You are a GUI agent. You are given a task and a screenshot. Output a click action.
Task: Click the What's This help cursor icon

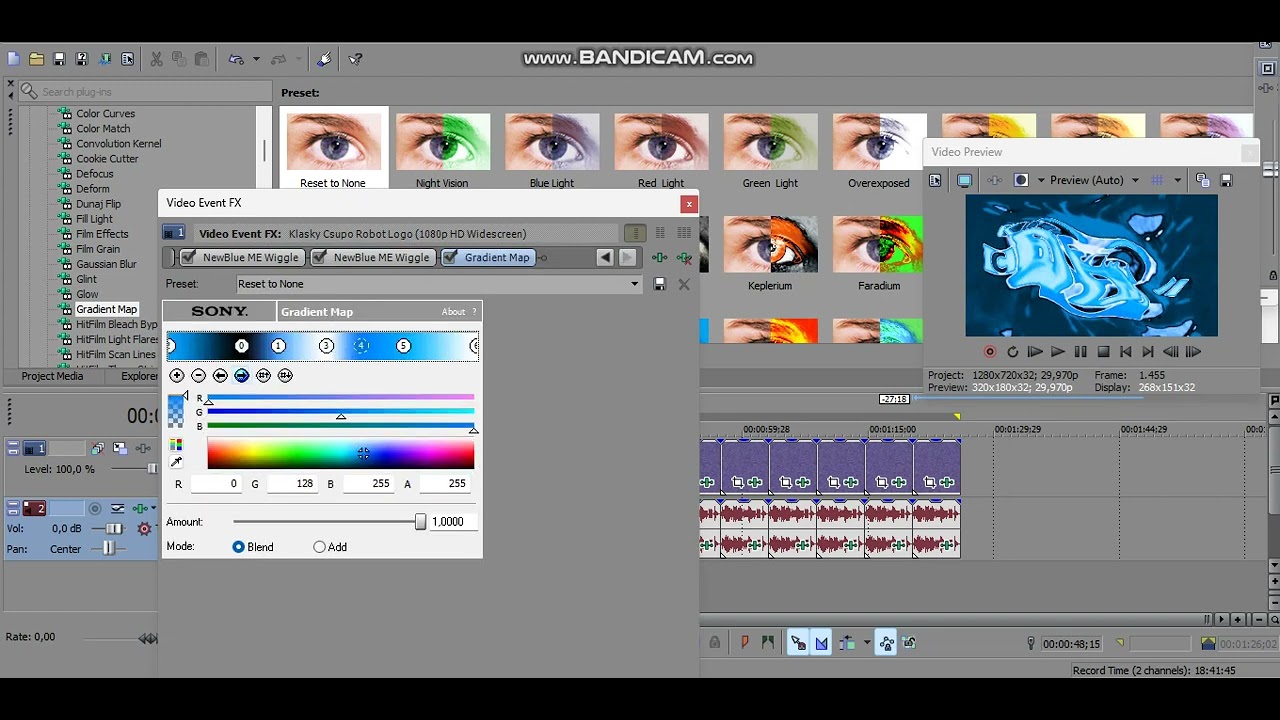point(355,59)
